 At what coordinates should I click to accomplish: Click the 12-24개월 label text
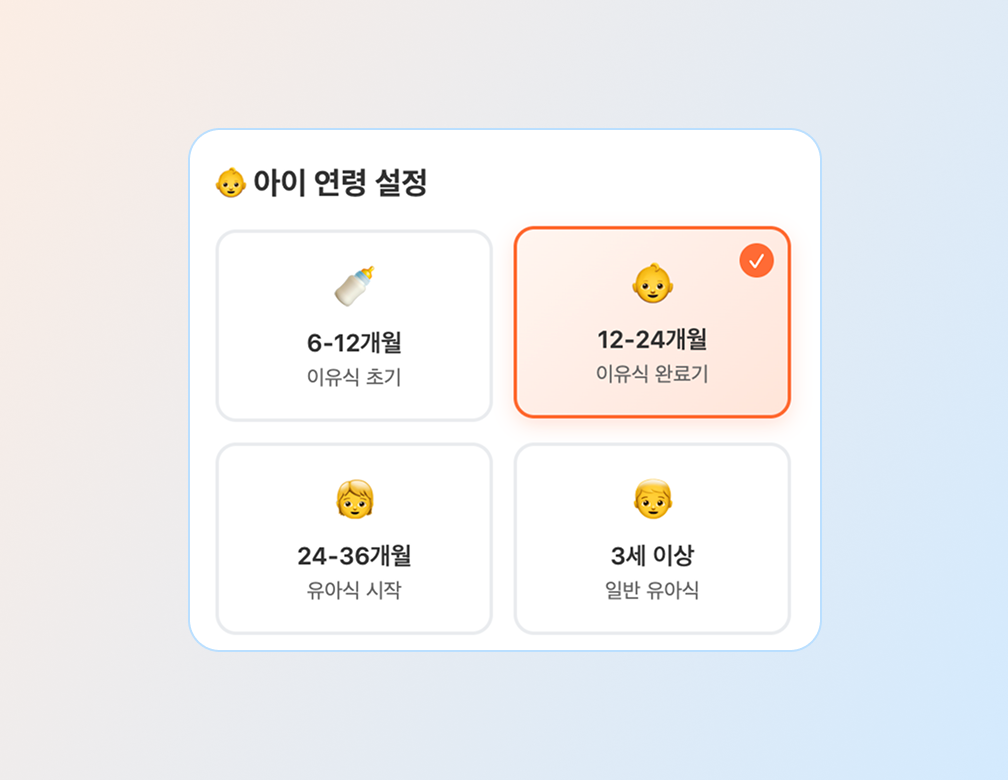[652, 339]
